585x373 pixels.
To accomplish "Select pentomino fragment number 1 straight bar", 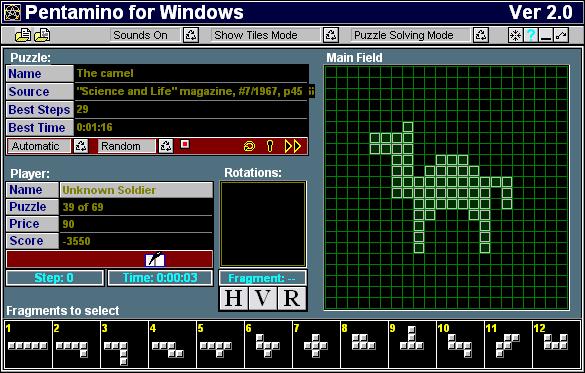I will (28, 344).
